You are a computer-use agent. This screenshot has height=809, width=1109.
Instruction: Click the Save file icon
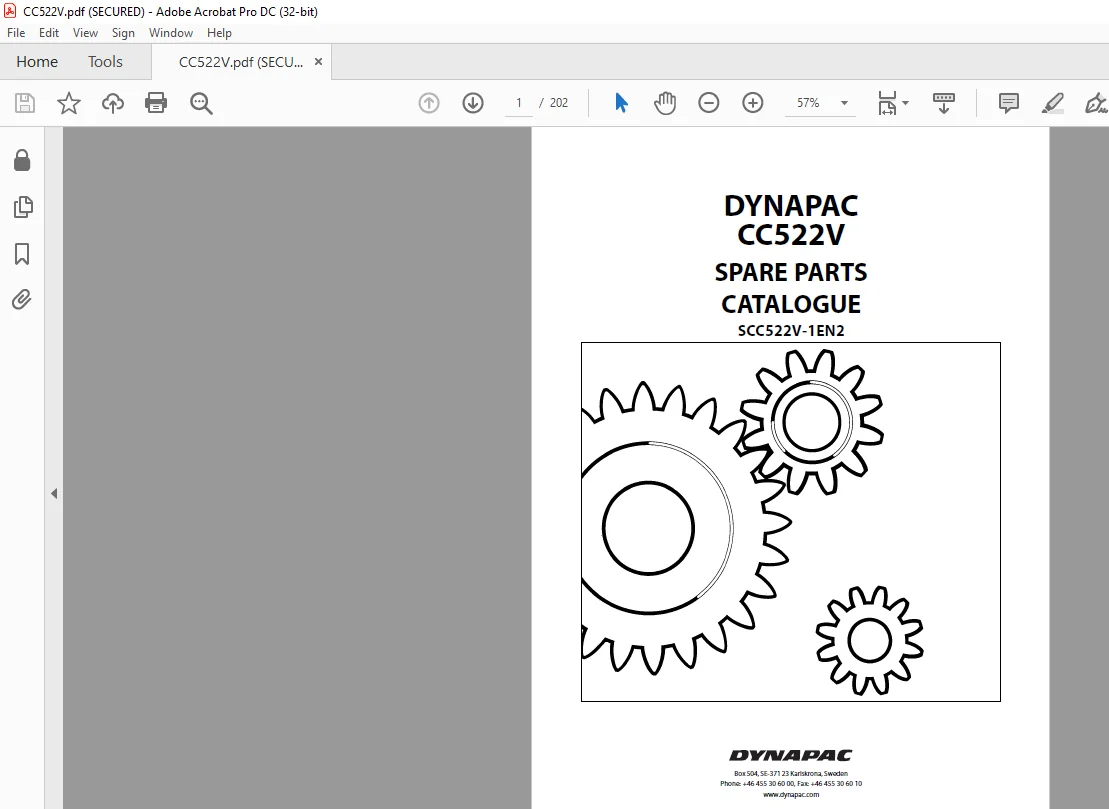(x=25, y=103)
